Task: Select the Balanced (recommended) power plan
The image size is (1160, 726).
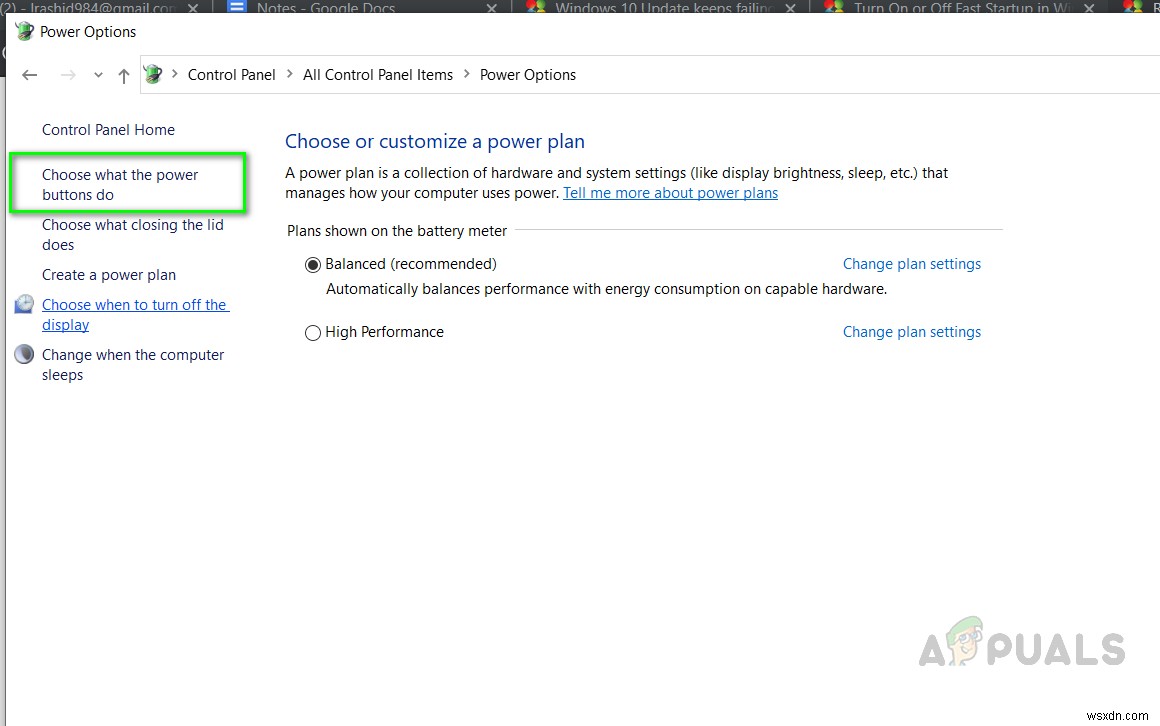Action: [x=313, y=265]
